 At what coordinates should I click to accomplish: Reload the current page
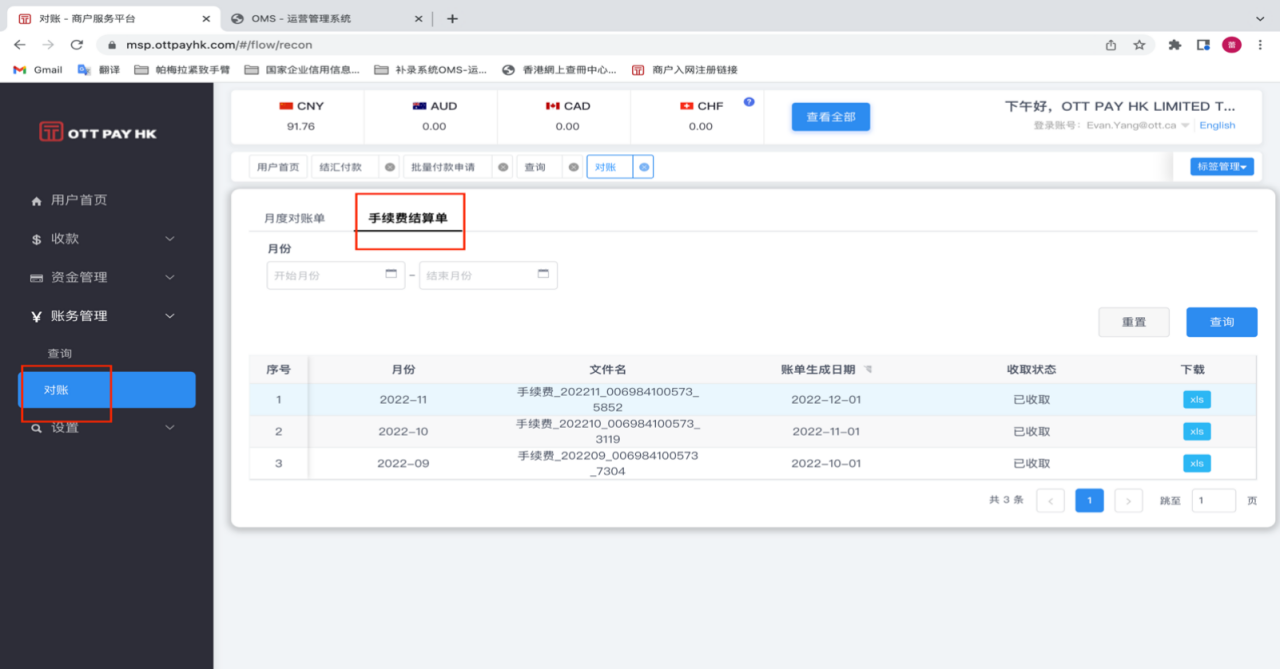point(76,45)
